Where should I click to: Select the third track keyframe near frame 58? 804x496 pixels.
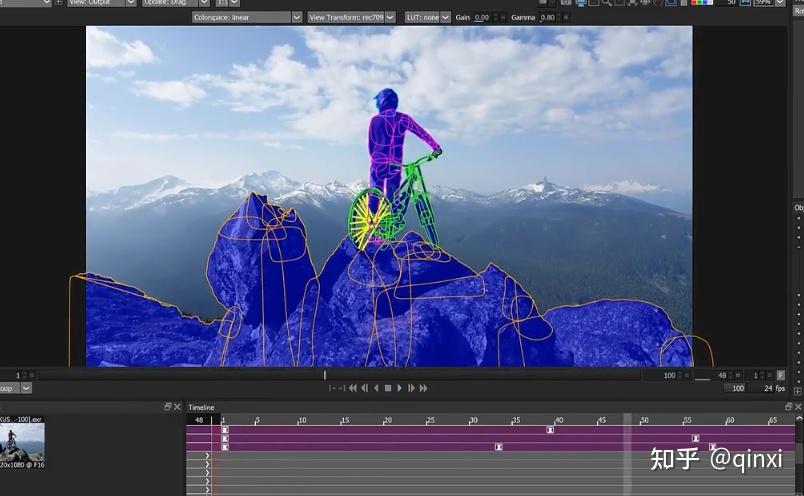coord(712,447)
